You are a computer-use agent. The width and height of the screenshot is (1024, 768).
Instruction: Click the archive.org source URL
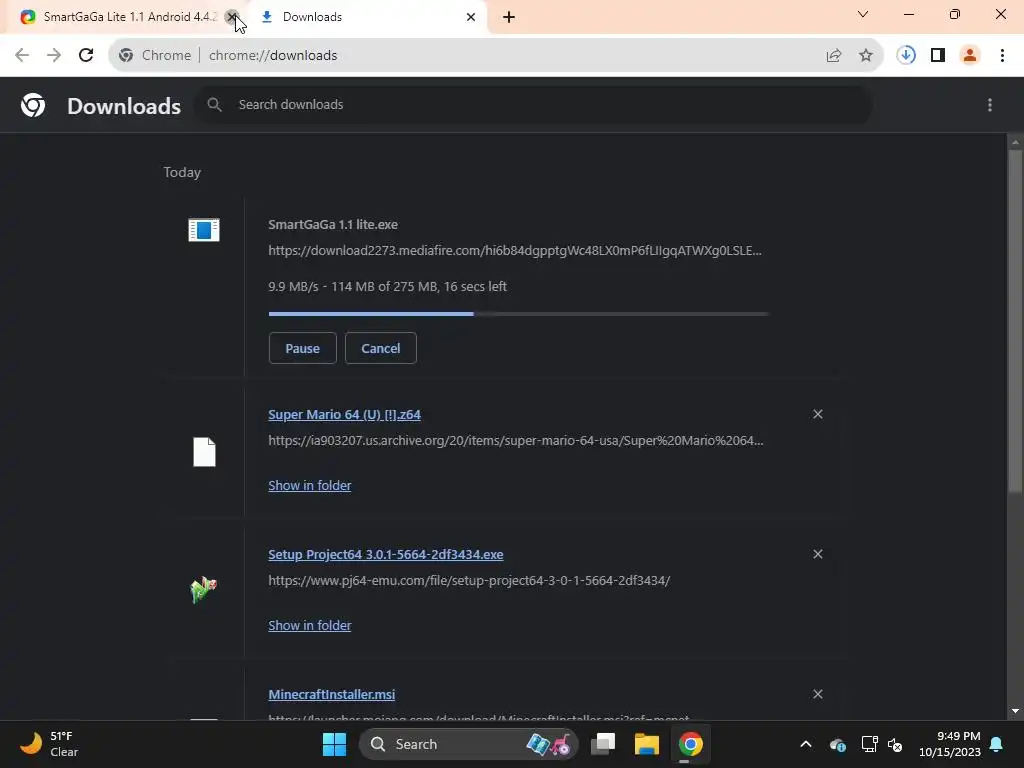[x=515, y=441]
